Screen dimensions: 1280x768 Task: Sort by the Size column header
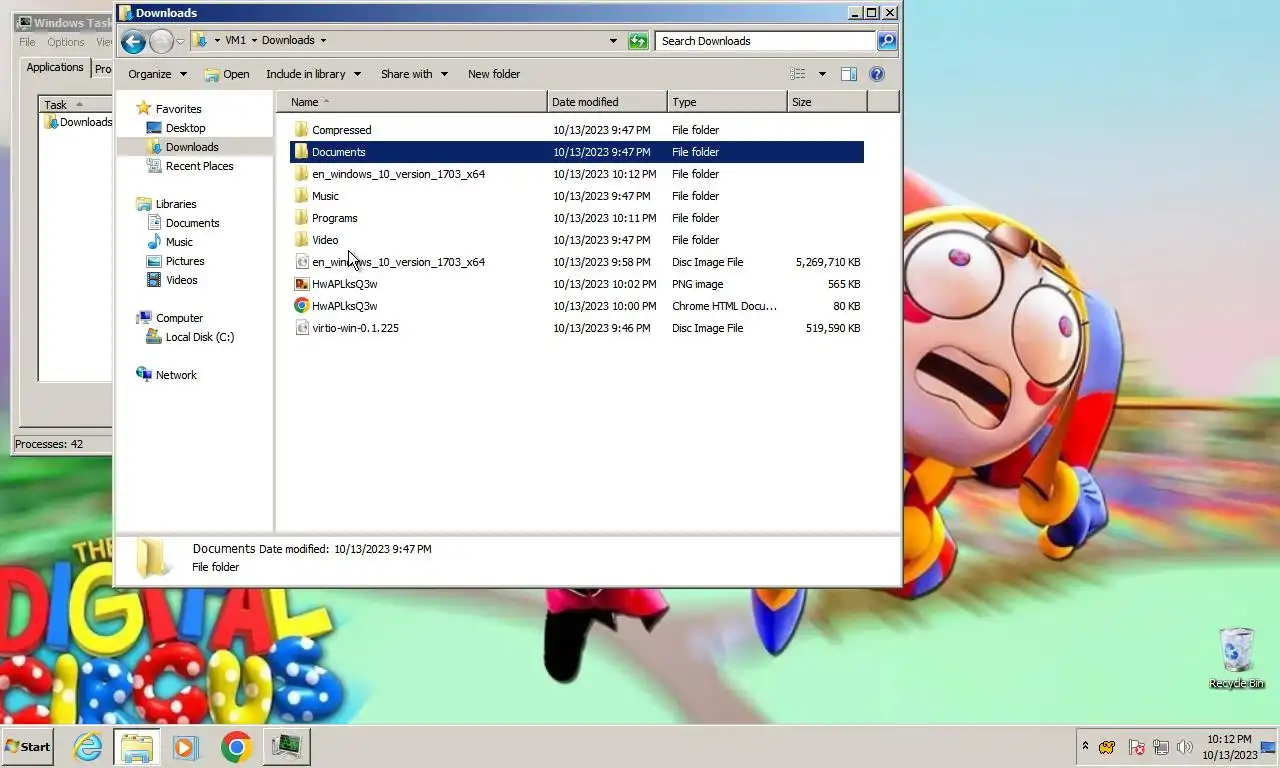[x=827, y=102]
